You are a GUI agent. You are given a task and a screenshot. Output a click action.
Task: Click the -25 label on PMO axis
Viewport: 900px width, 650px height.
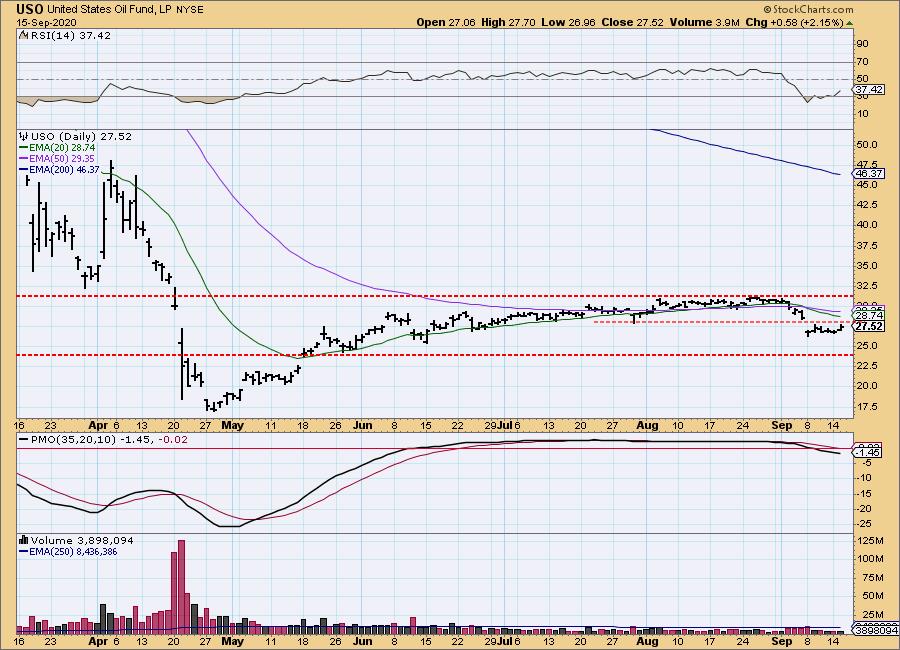(864, 524)
